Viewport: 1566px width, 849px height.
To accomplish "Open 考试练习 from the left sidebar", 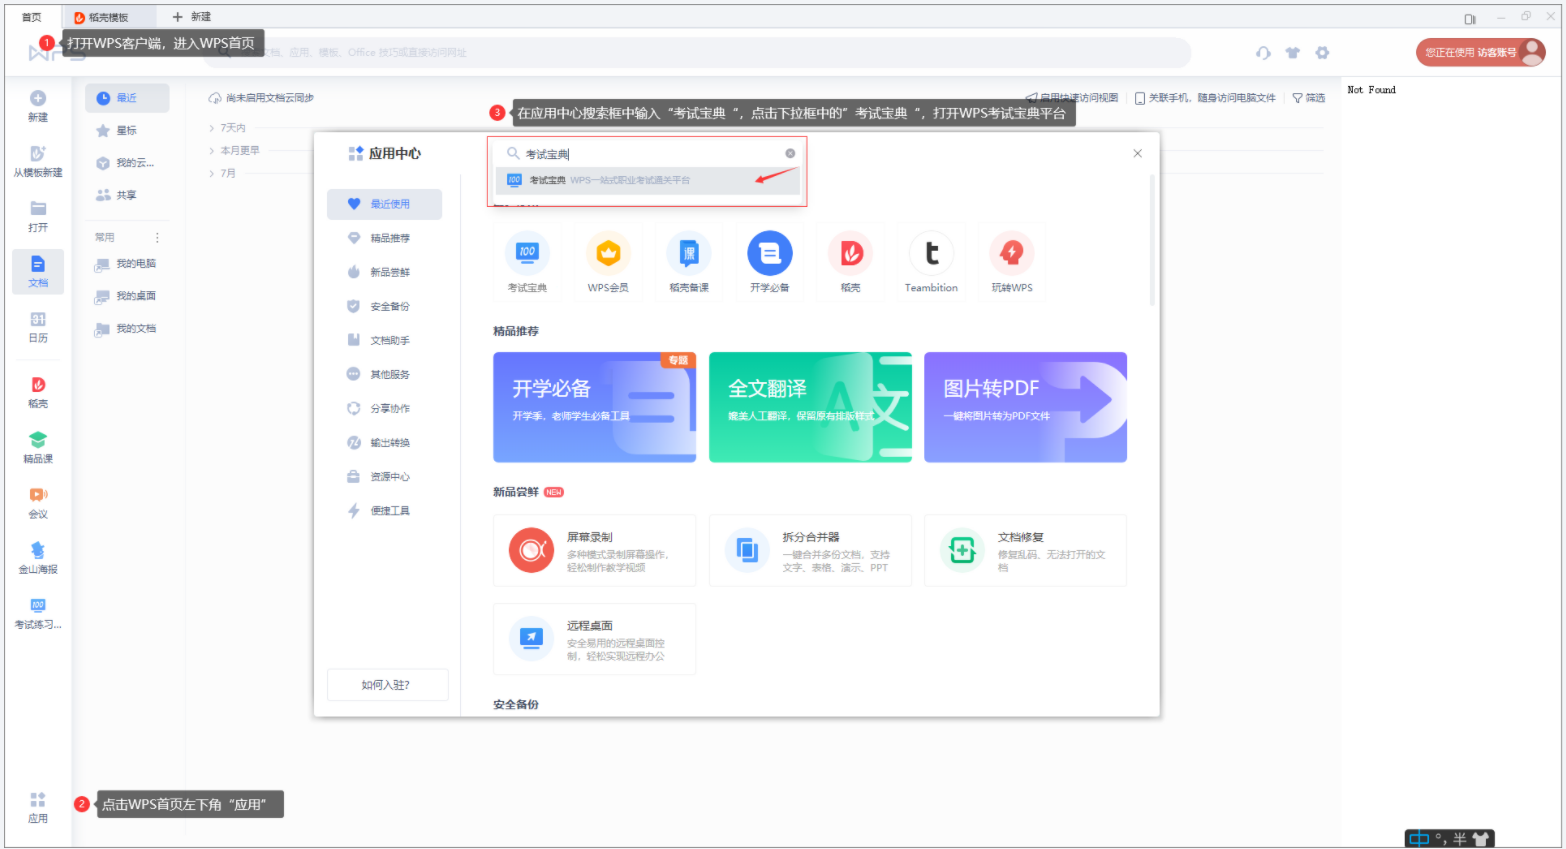I will tap(38, 613).
